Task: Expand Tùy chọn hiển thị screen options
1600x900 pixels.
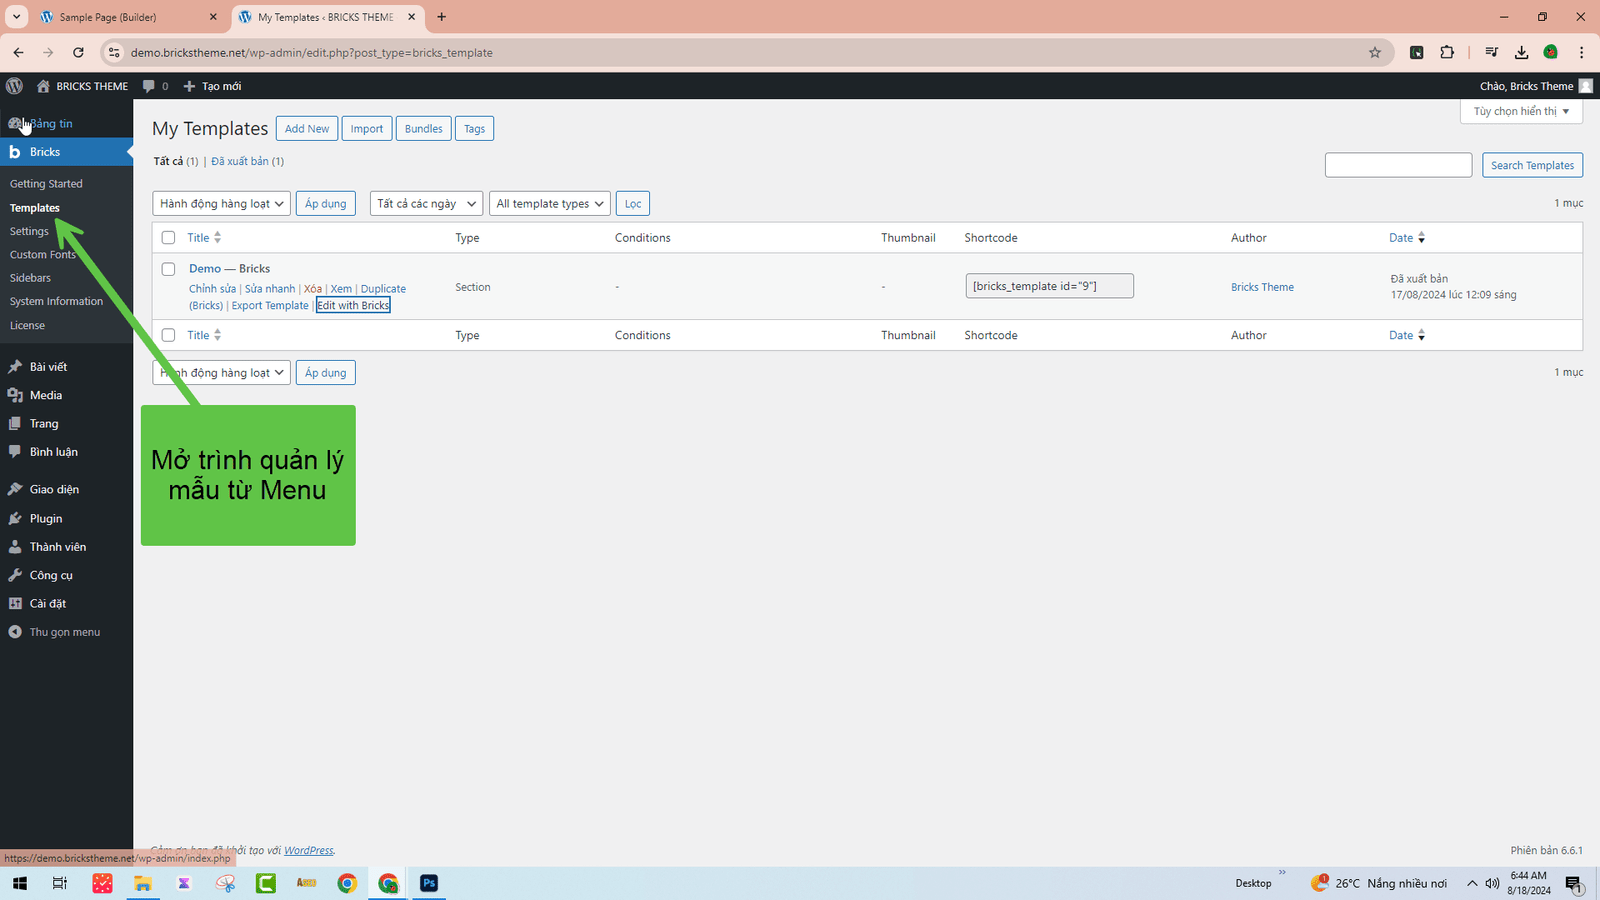Action: coord(1521,111)
